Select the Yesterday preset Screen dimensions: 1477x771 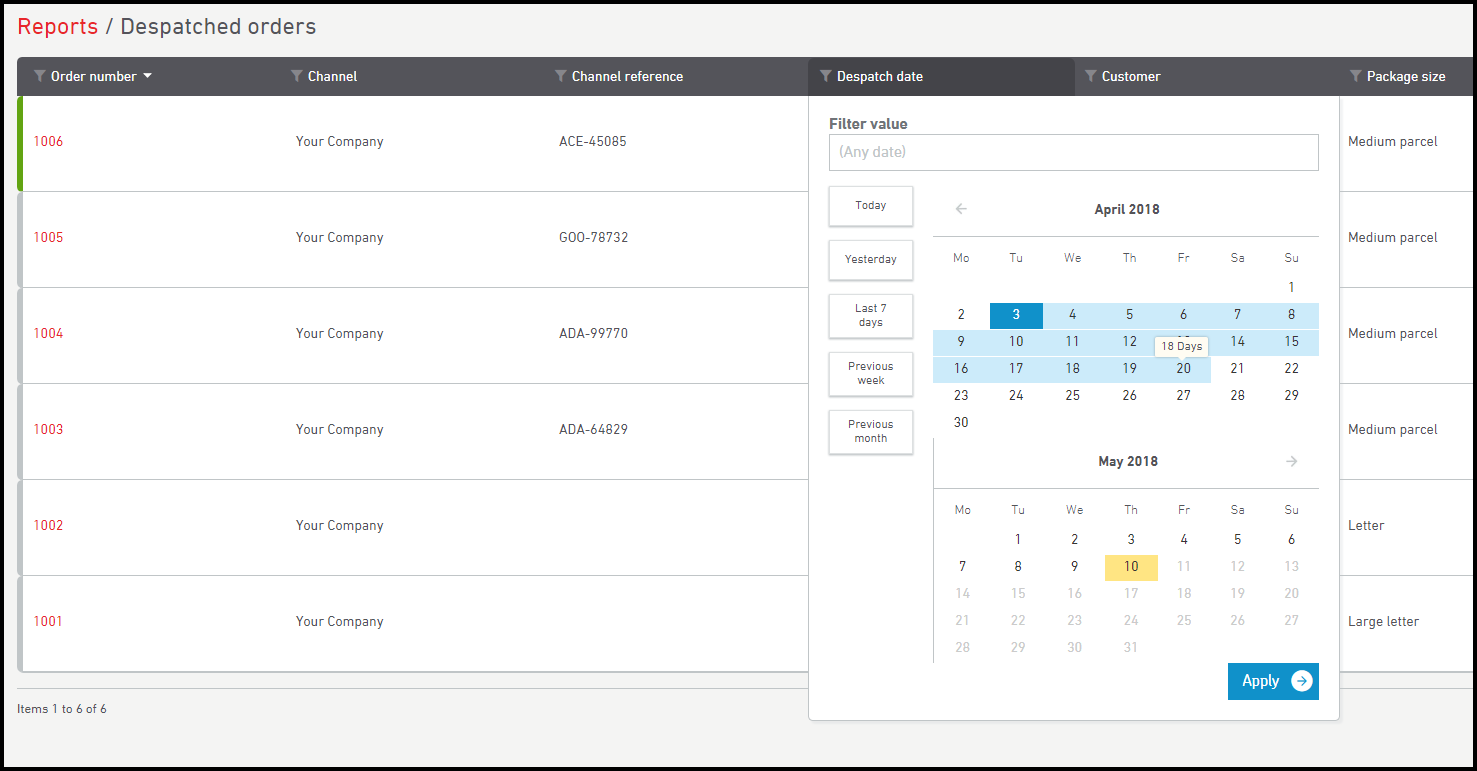coord(870,259)
